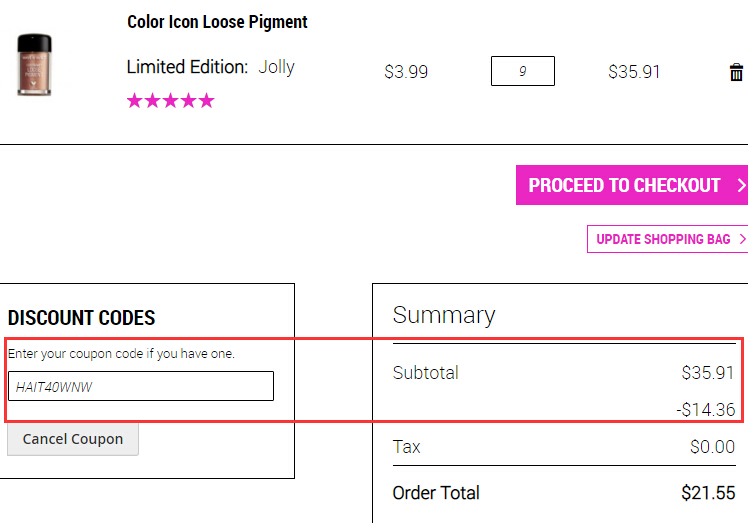The width and height of the screenshot is (748, 523).
Task: Click the quantity box showing 9
Action: [523, 71]
